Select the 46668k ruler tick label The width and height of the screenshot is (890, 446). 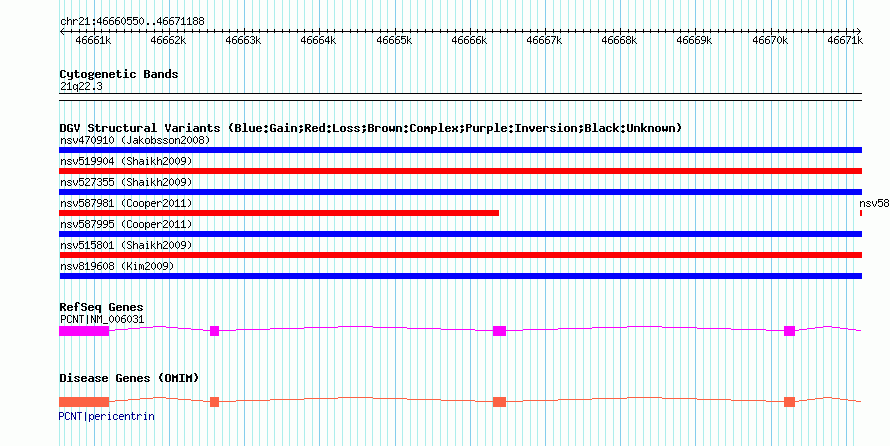pos(619,41)
